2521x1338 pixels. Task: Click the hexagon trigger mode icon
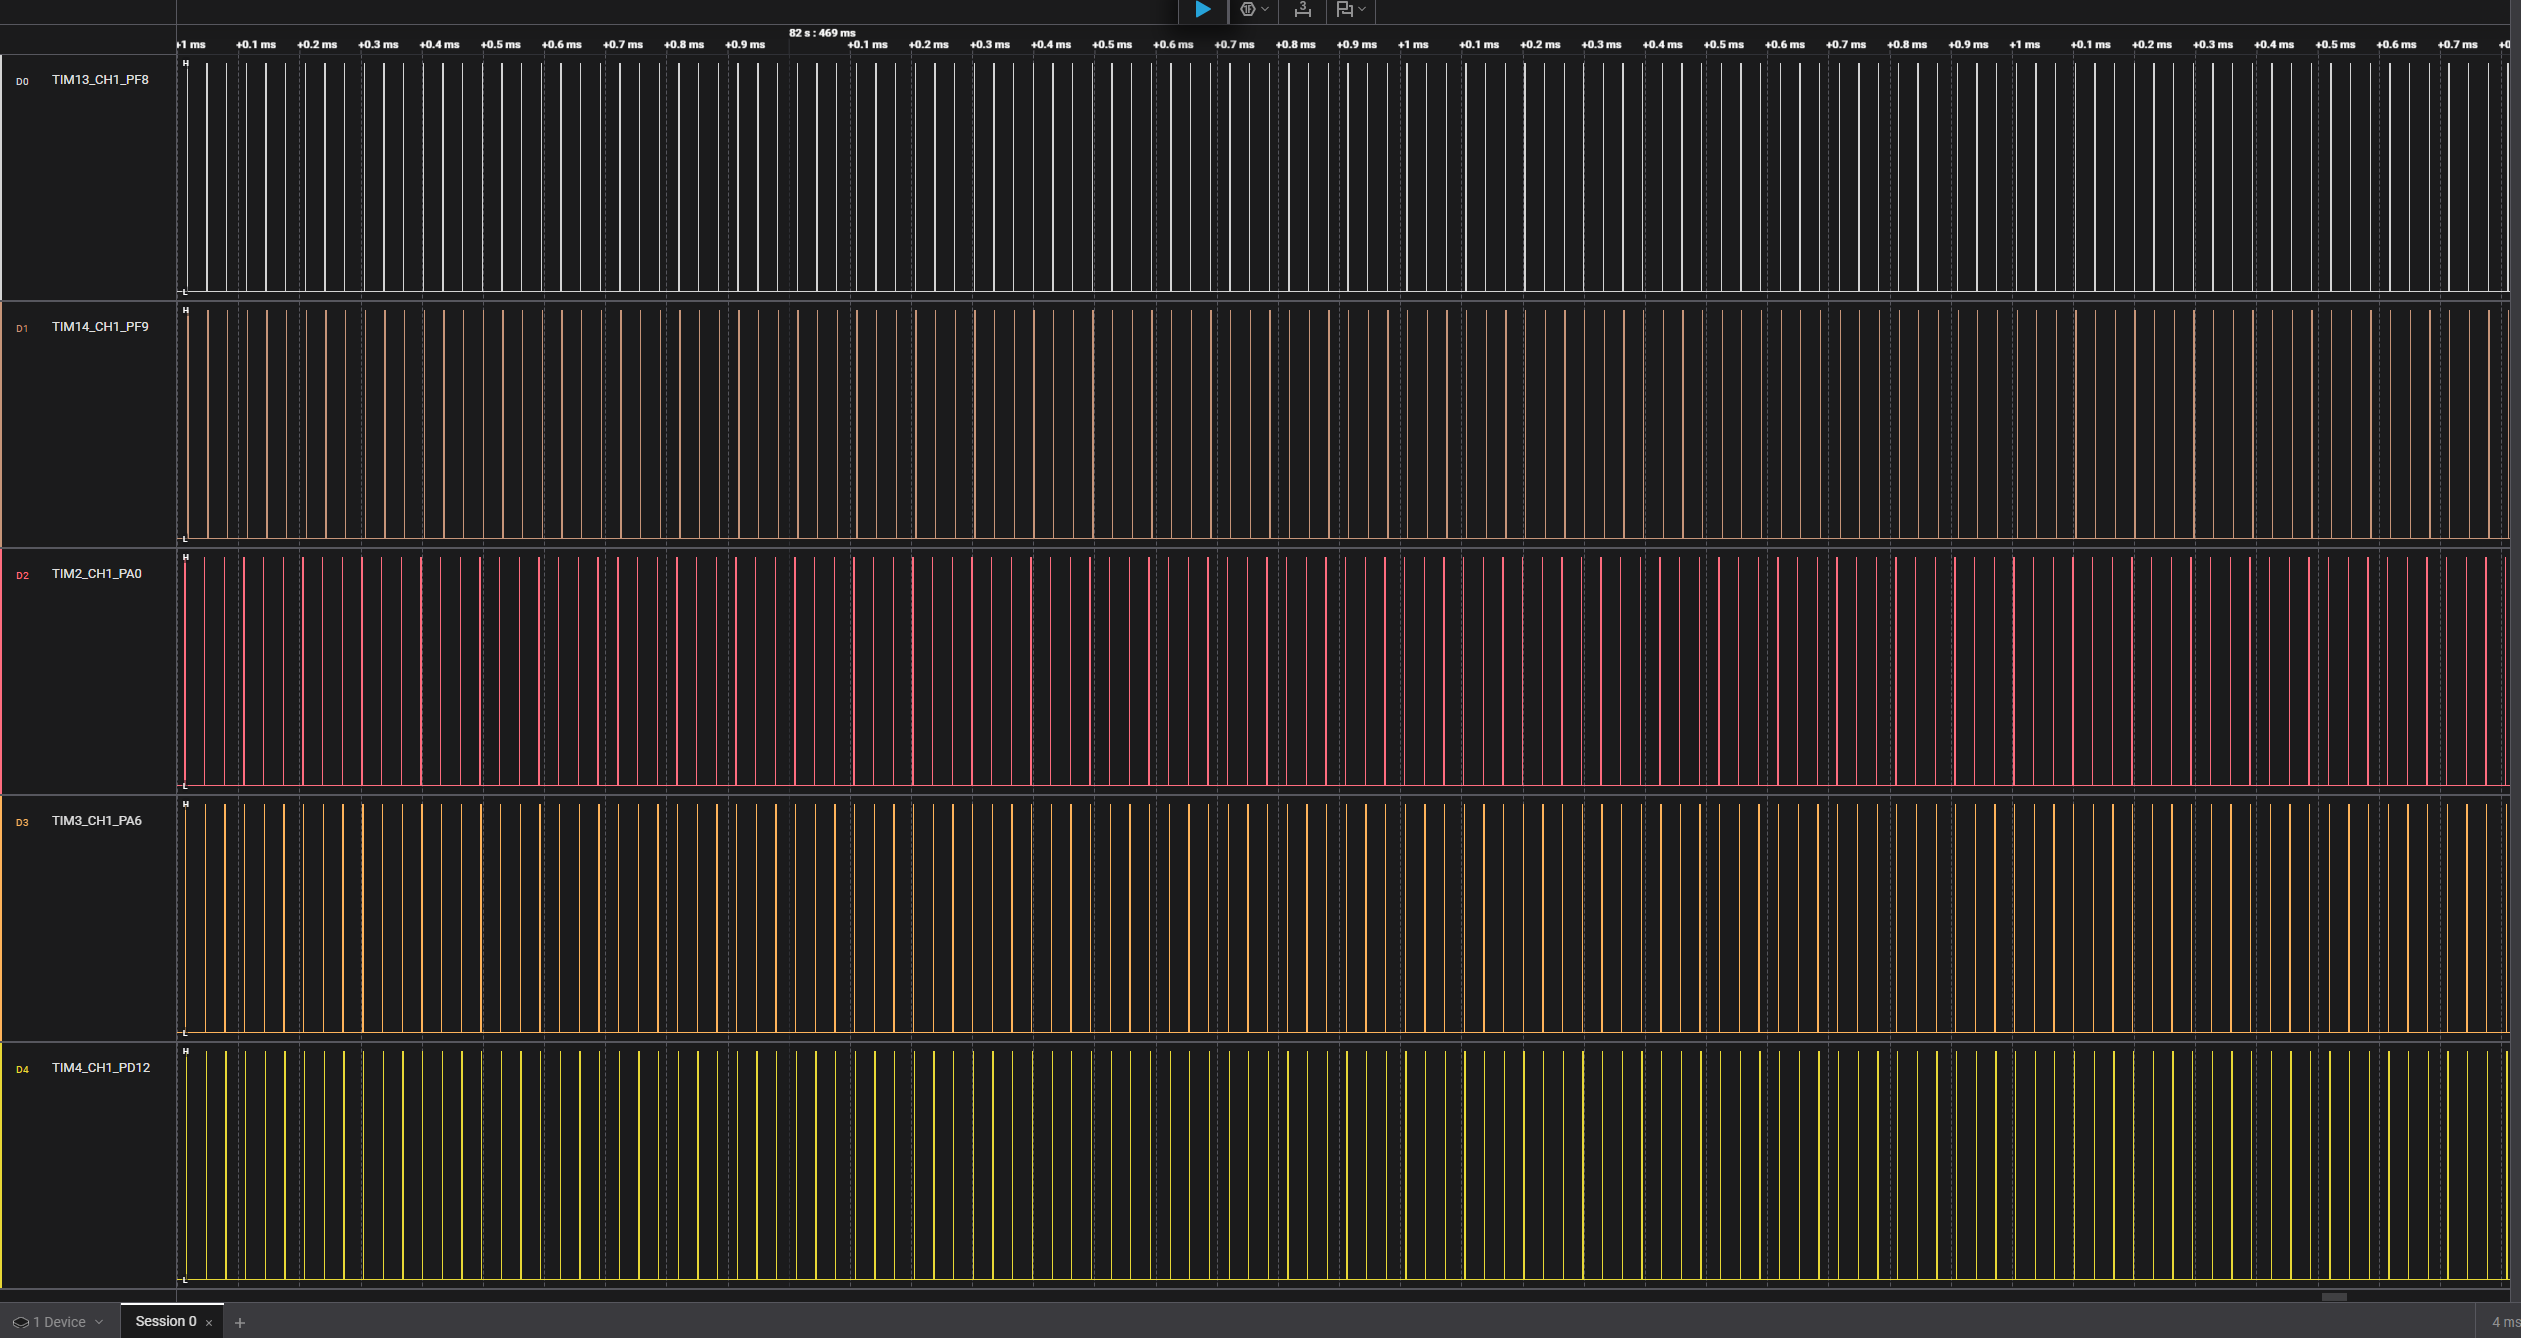[x=1247, y=9]
